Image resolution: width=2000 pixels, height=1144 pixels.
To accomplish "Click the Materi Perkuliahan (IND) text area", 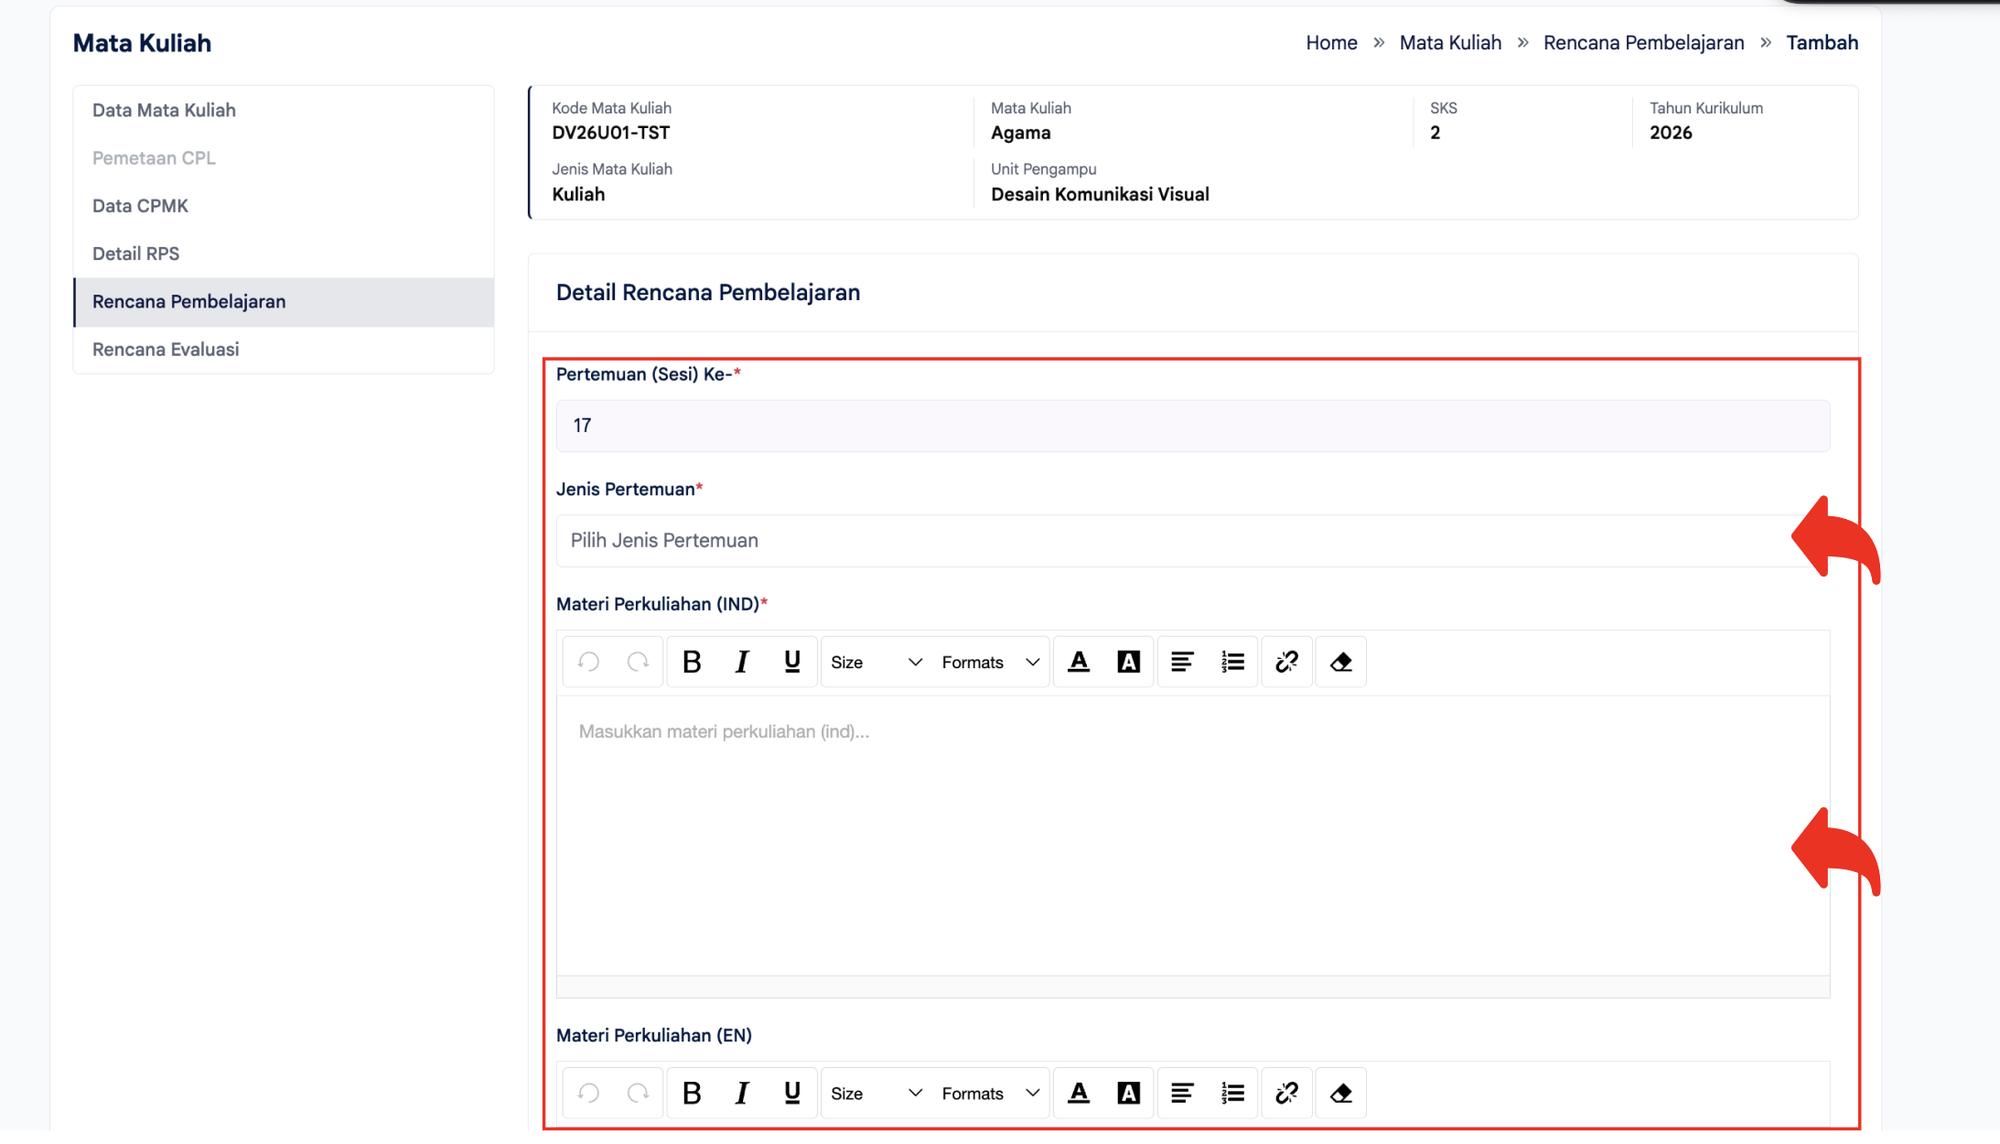I will coord(1192,836).
